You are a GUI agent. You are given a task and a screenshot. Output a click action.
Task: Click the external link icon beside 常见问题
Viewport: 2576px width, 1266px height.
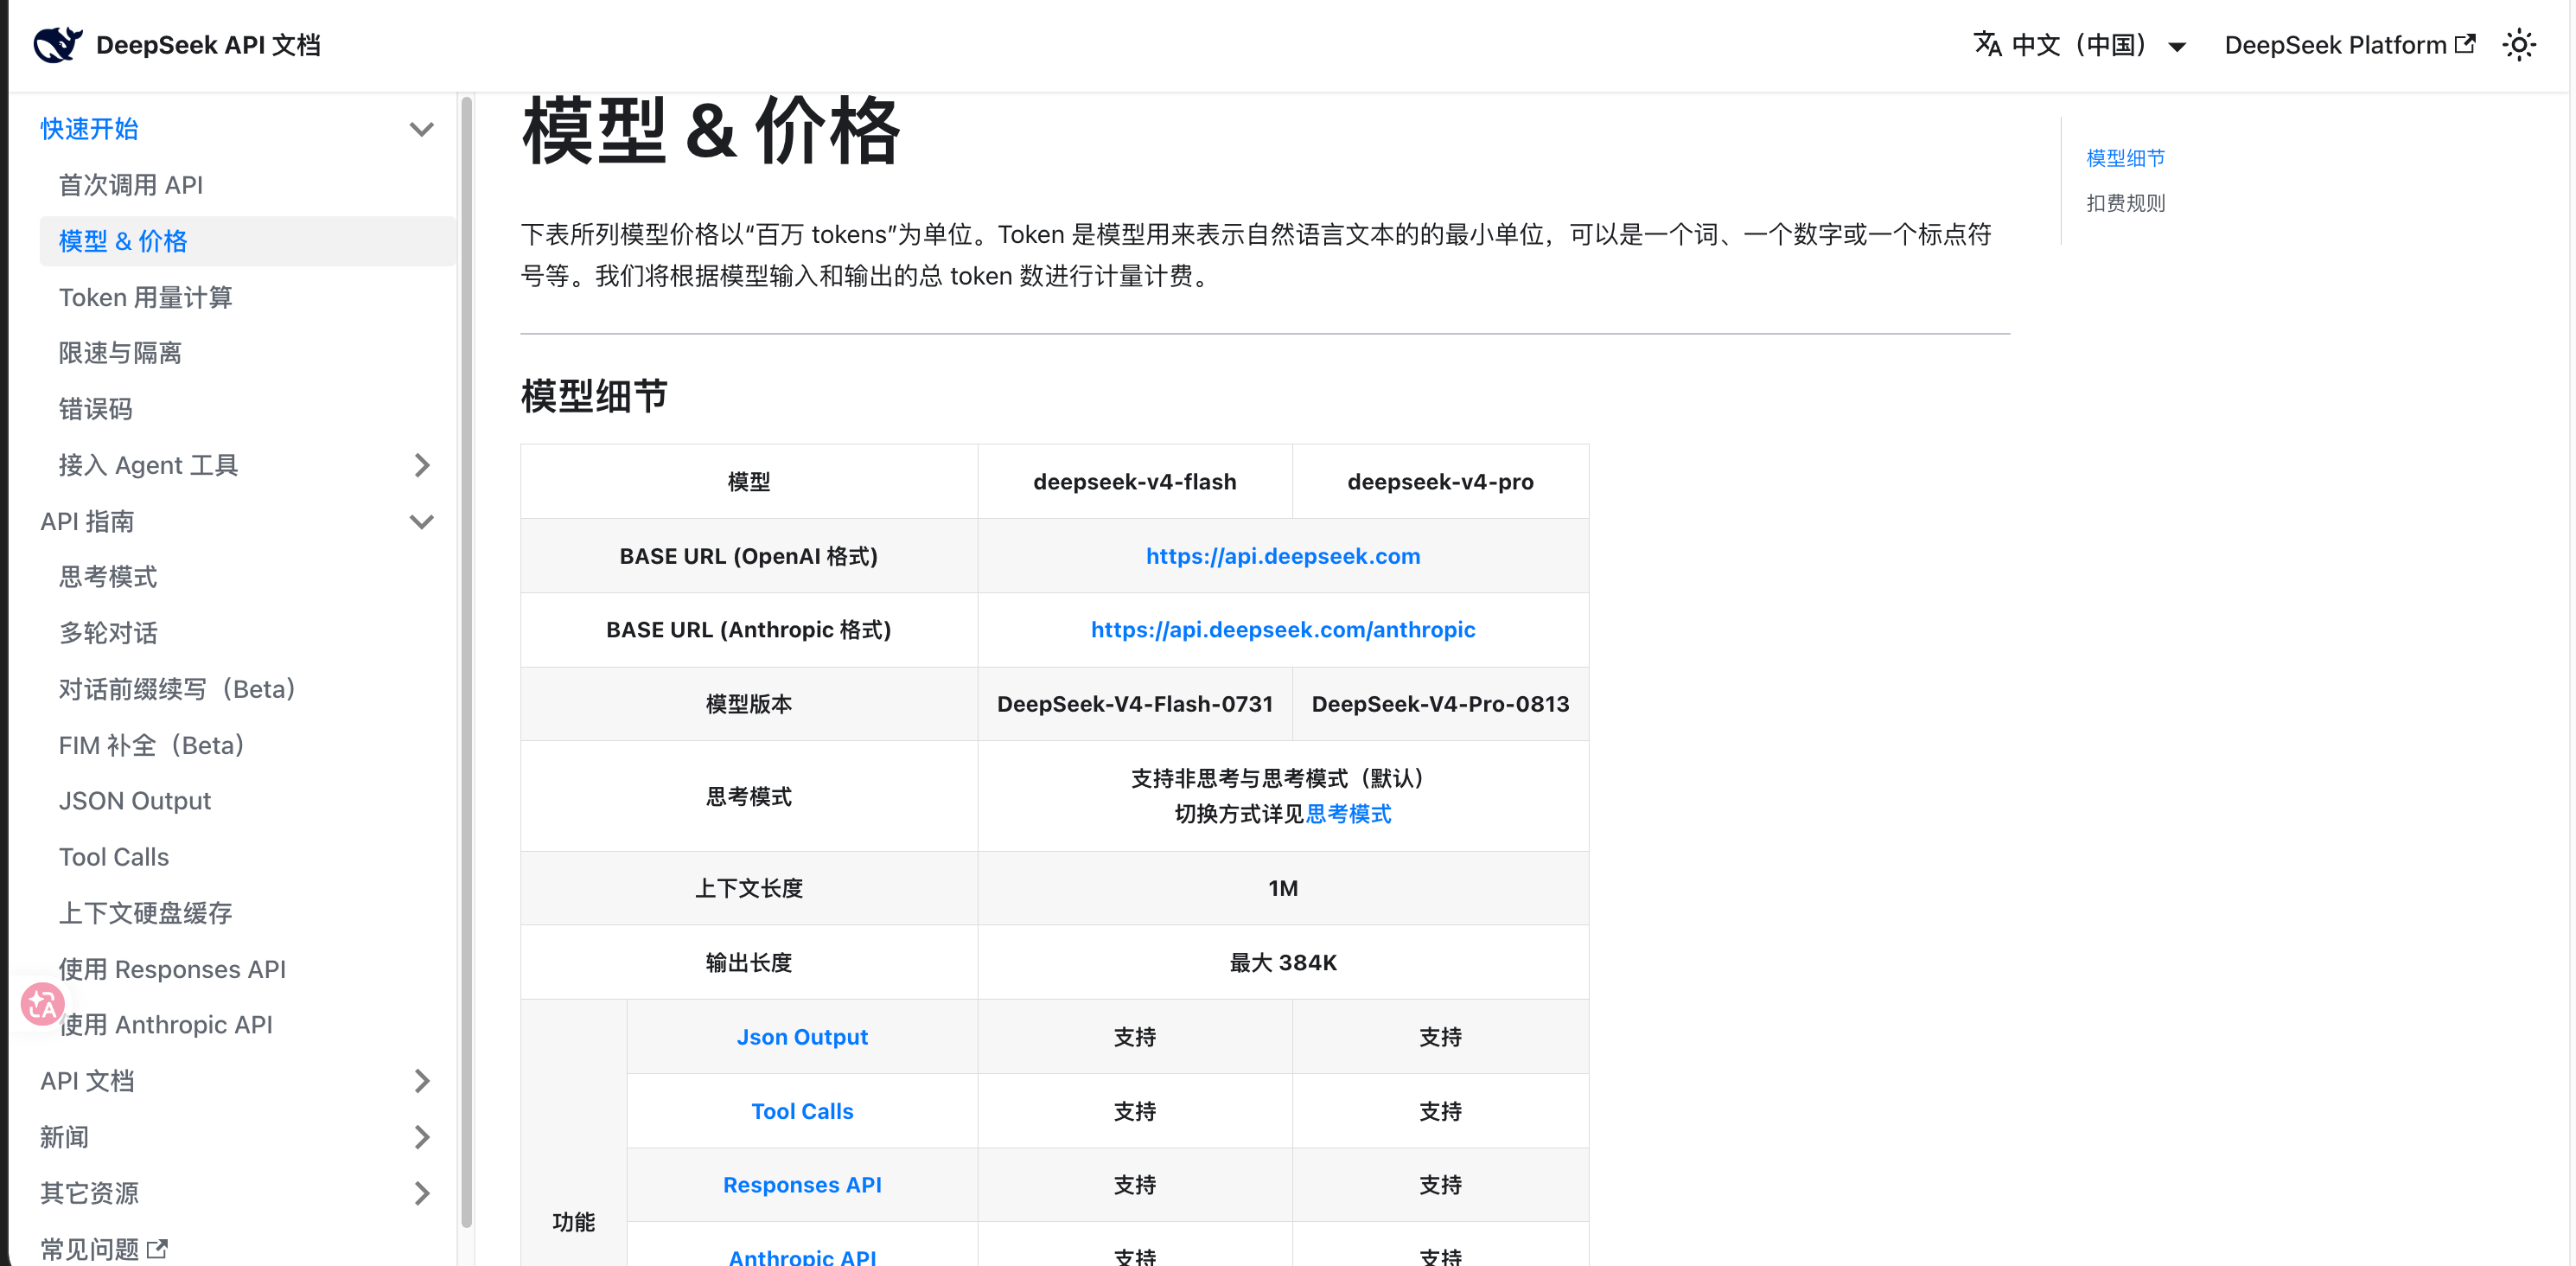tap(158, 1248)
